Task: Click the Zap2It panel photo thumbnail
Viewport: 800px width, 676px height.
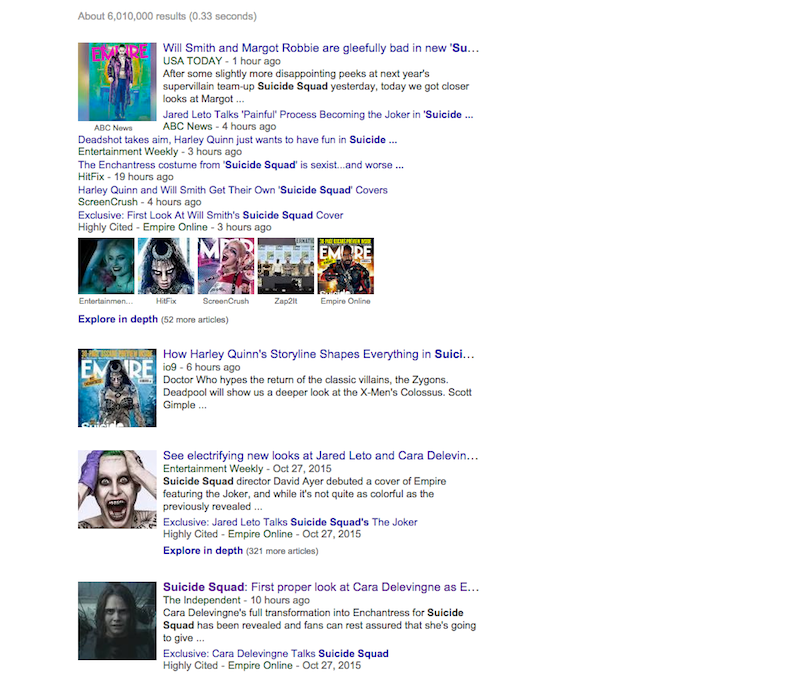Action: (286, 266)
